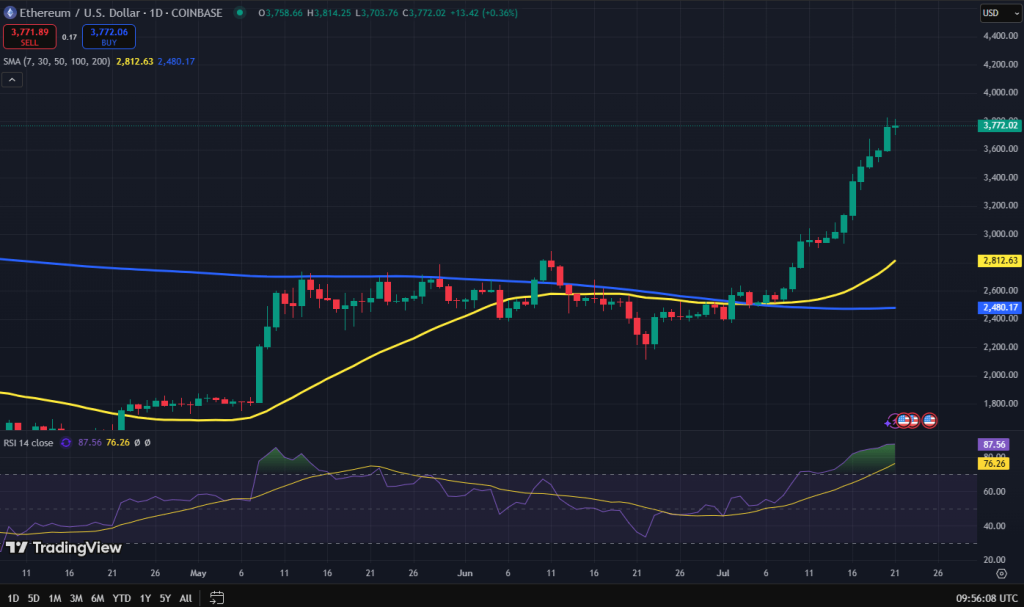
Task: Click the purple RSI value label 87.56
Action: pyautogui.click(x=993, y=444)
